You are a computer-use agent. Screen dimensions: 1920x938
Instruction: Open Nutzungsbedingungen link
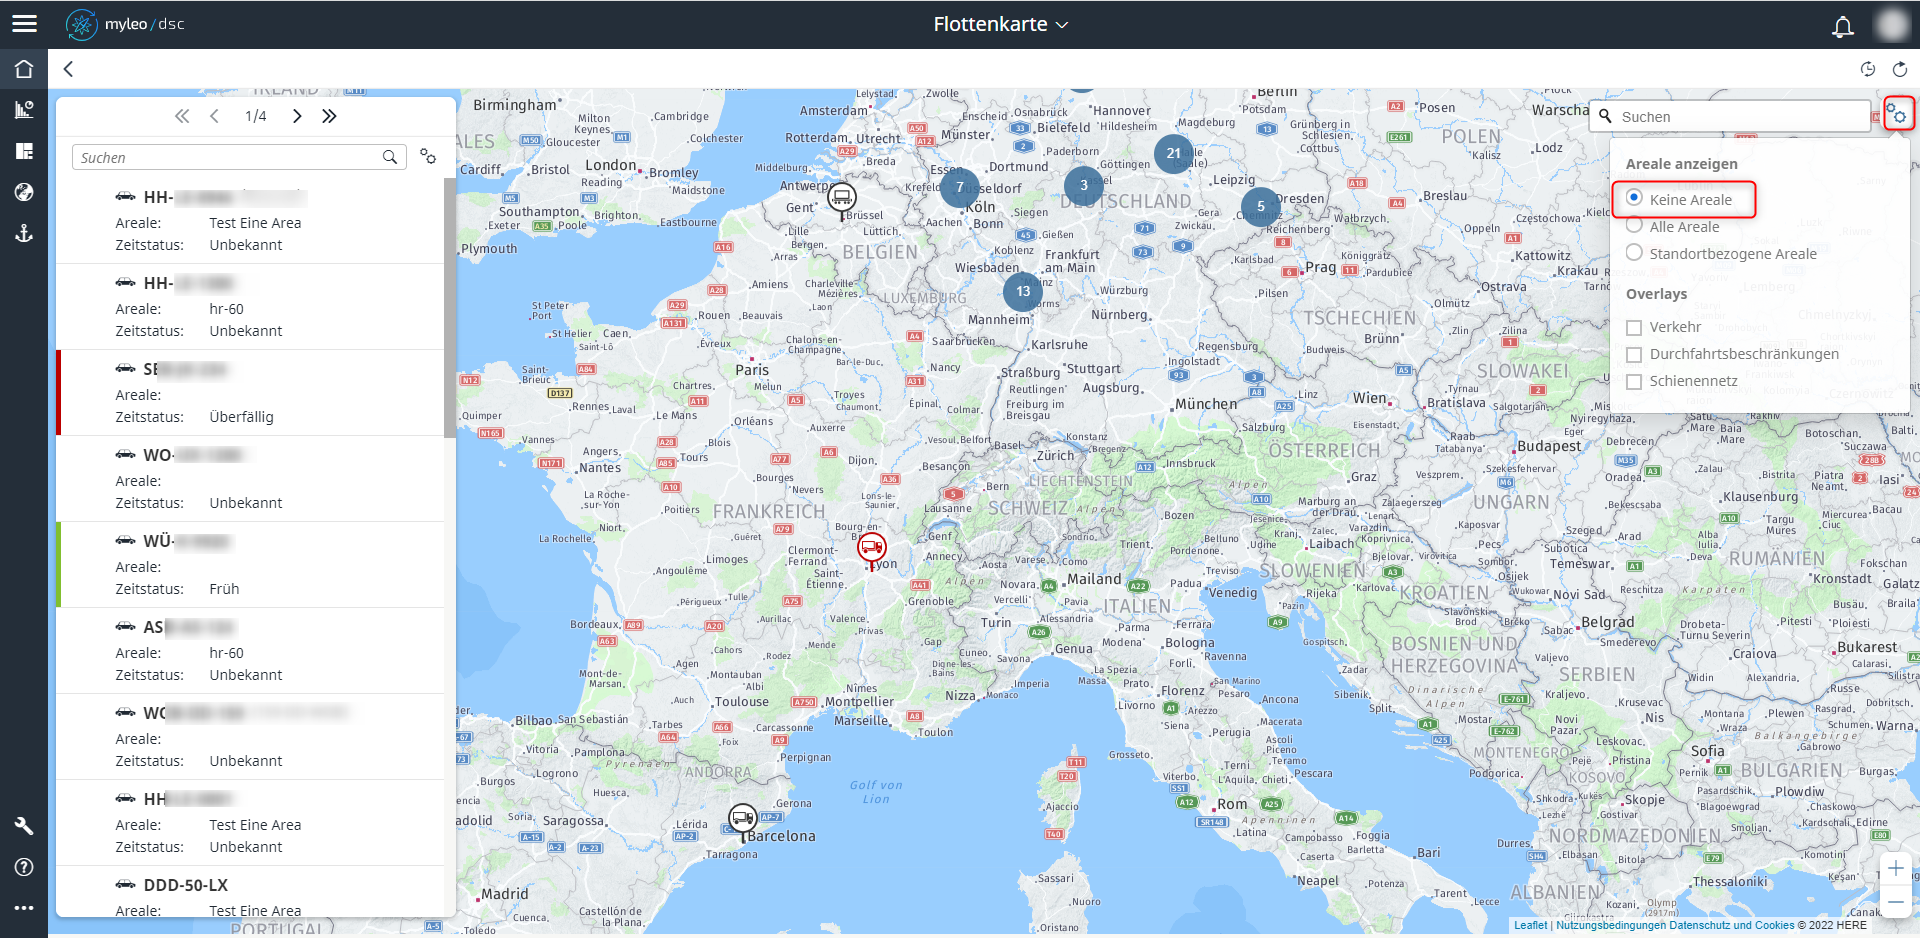click(1610, 925)
